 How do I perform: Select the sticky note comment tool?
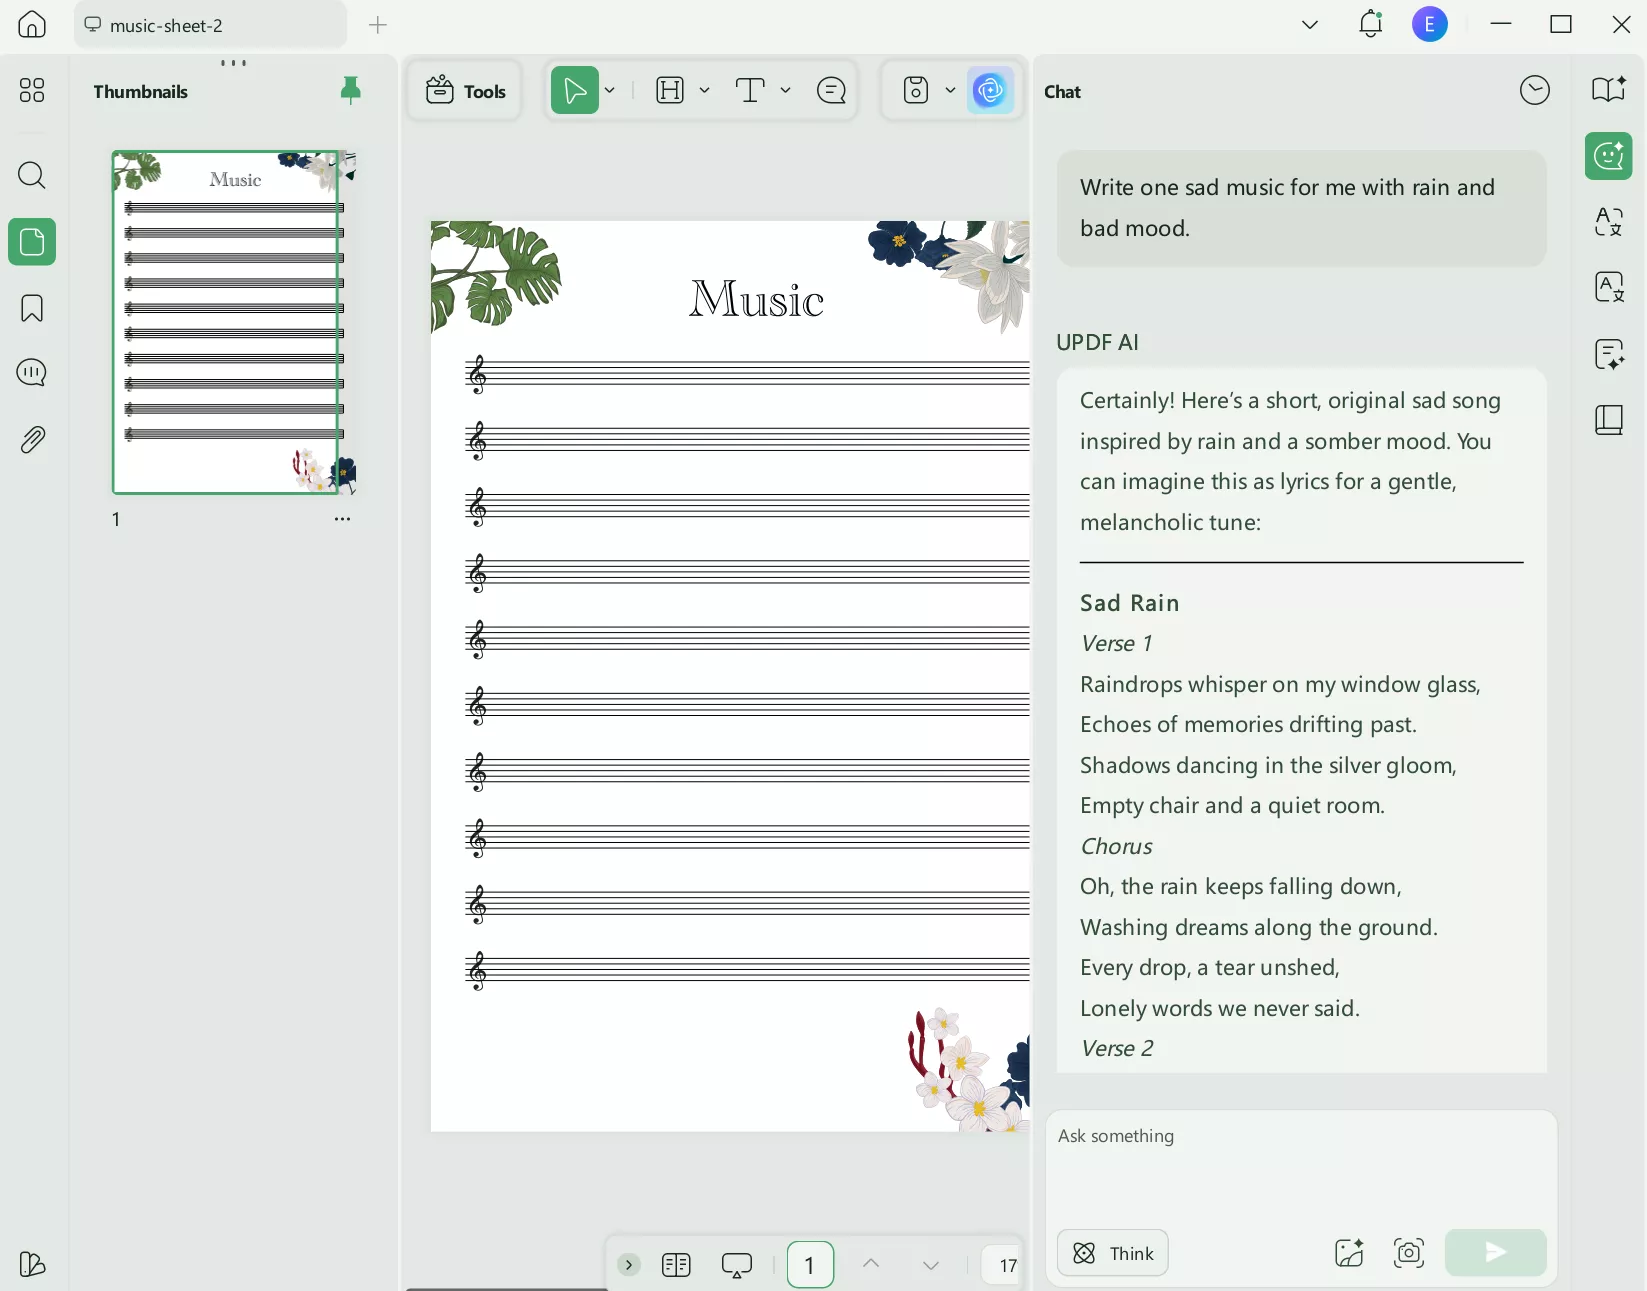(x=832, y=90)
